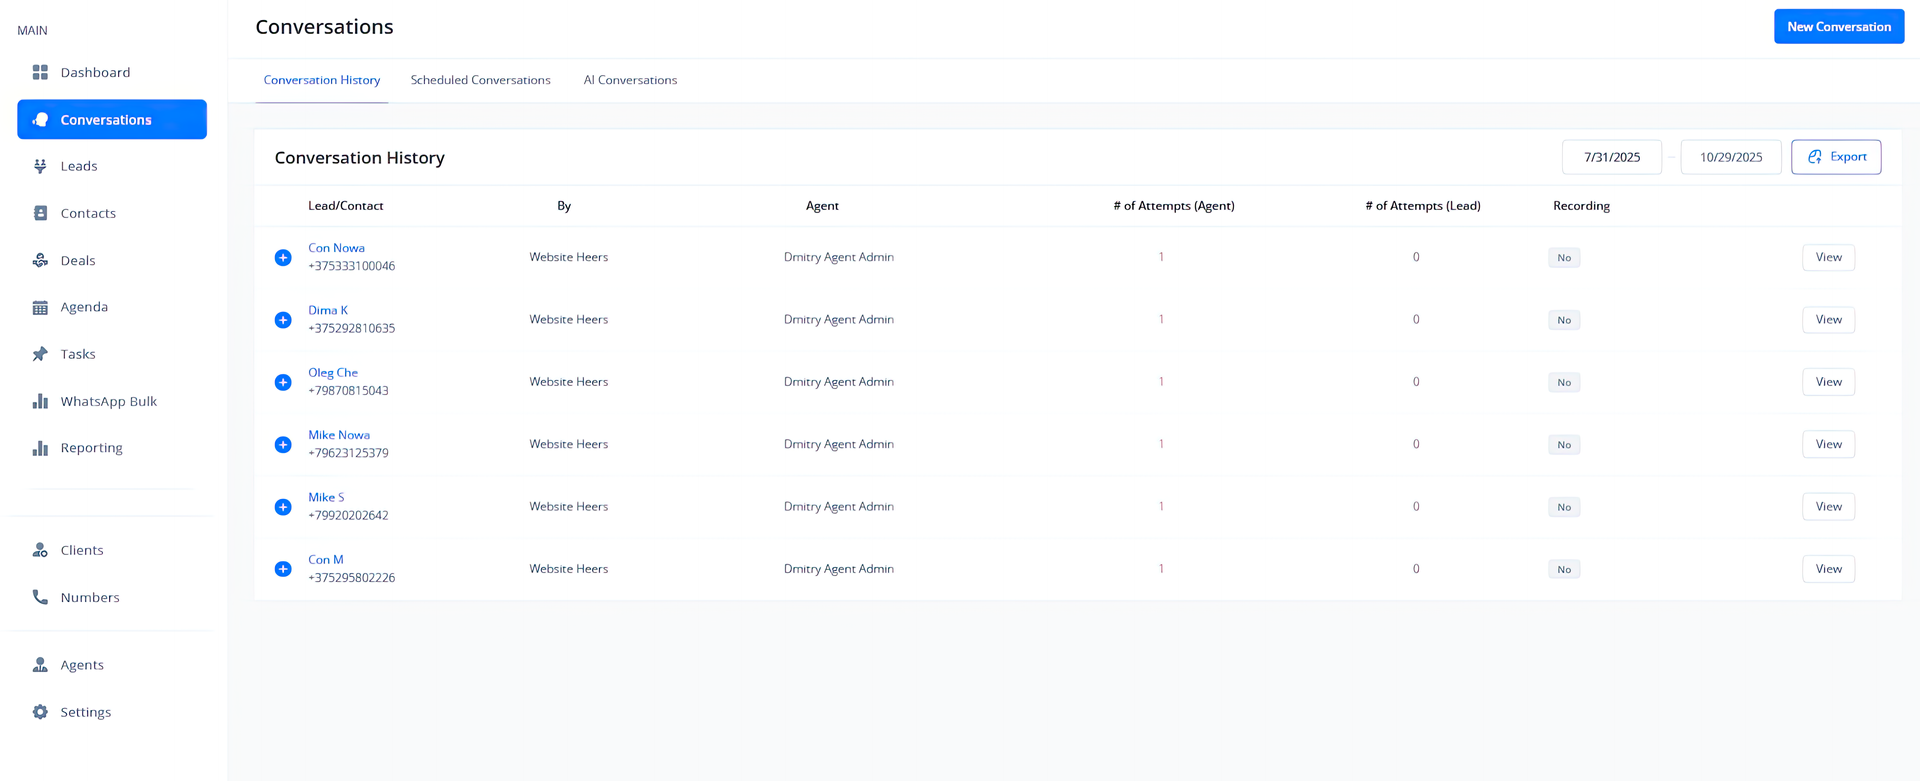1920x781 pixels.
Task: Open the Dima K contact link
Action: tap(328, 310)
